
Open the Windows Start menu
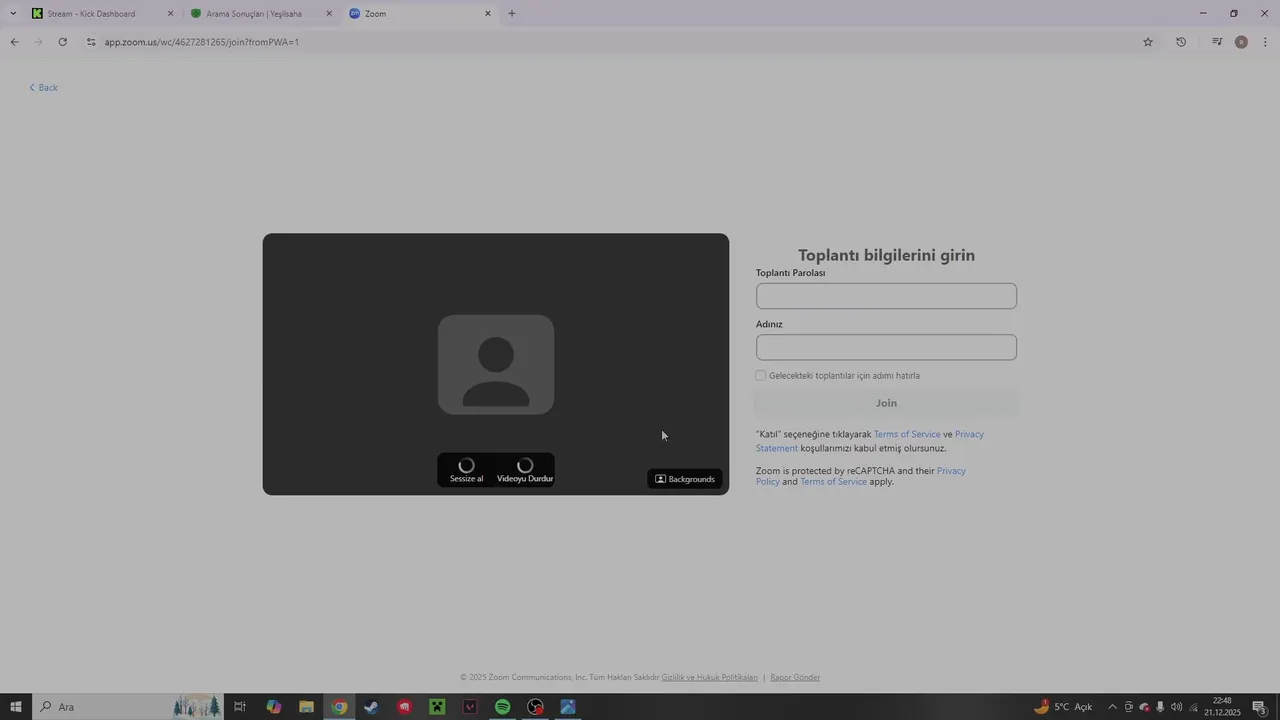pos(16,707)
